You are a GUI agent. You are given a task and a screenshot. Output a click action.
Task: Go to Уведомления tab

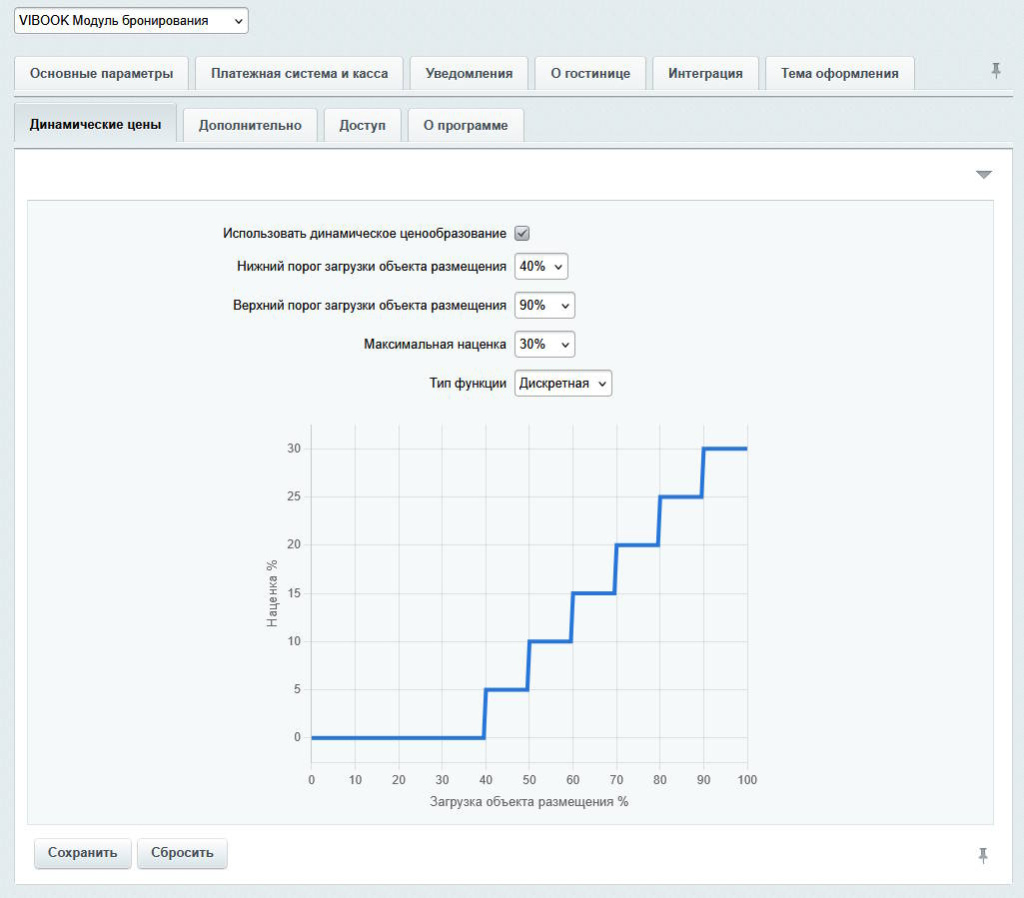click(x=469, y=74)
